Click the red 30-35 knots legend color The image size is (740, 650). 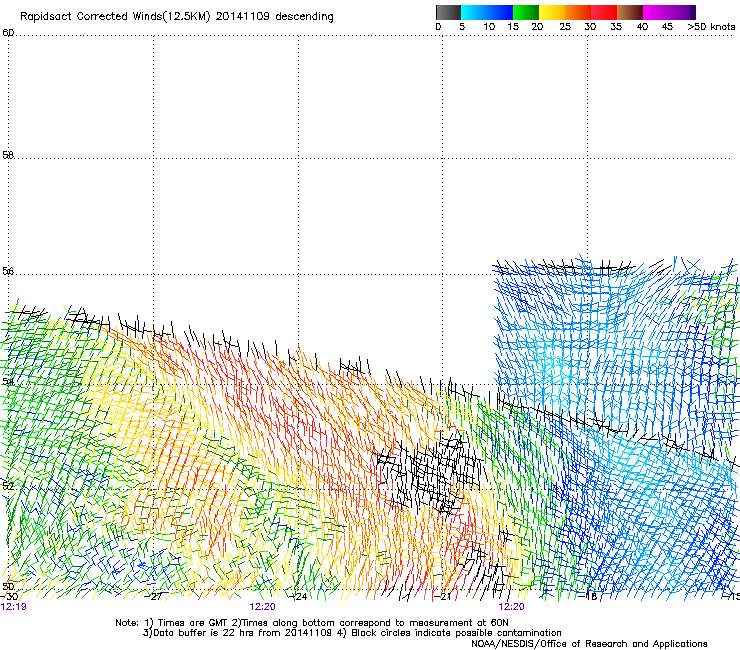point(604,12)
